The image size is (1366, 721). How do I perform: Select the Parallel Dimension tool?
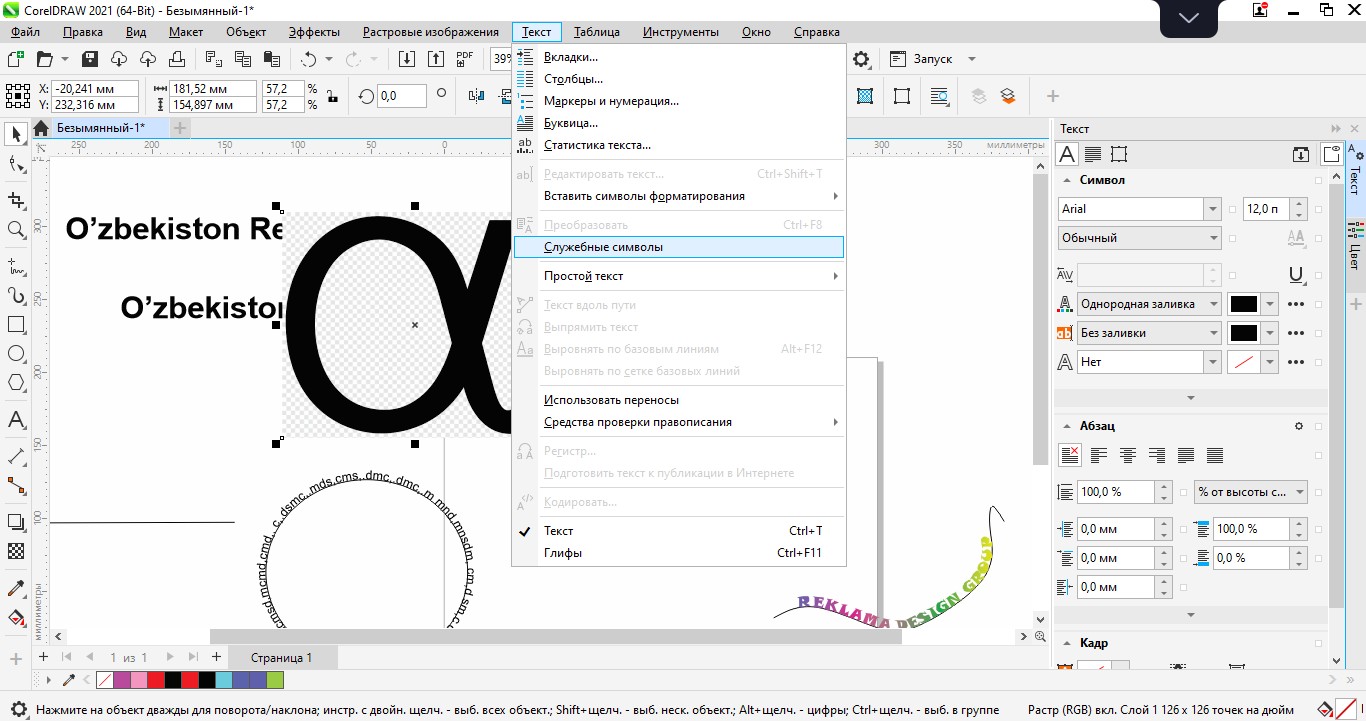16,456
